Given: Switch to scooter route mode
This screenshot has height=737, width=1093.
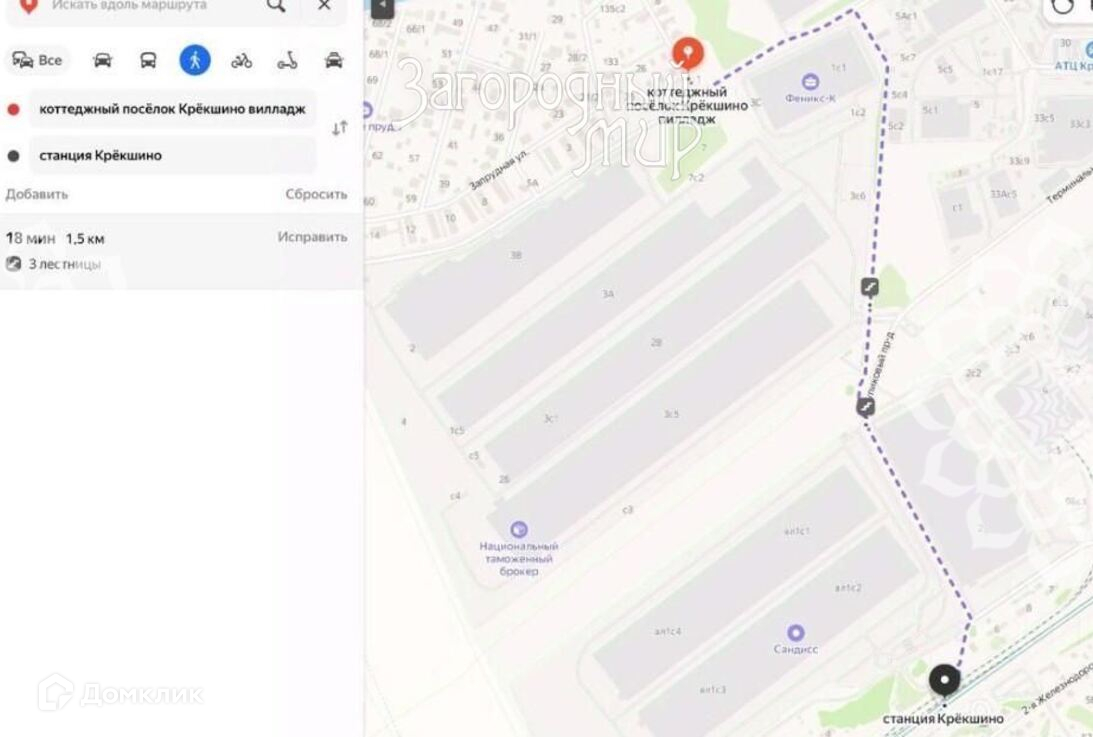Looking at the screenshot, I should [287, 61].
